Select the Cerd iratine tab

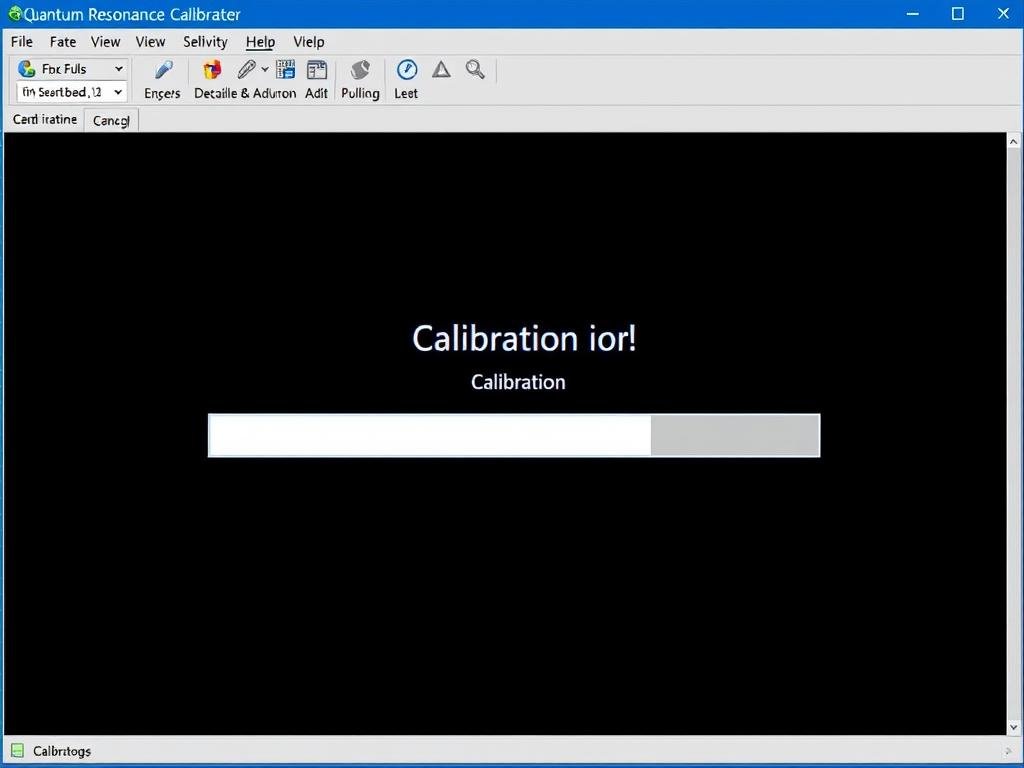[45, 120]
